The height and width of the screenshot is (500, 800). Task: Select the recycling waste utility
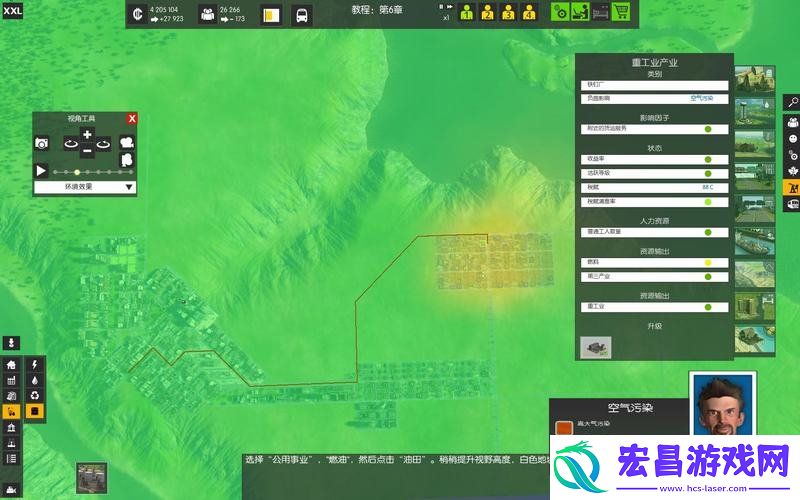(35, 395)
